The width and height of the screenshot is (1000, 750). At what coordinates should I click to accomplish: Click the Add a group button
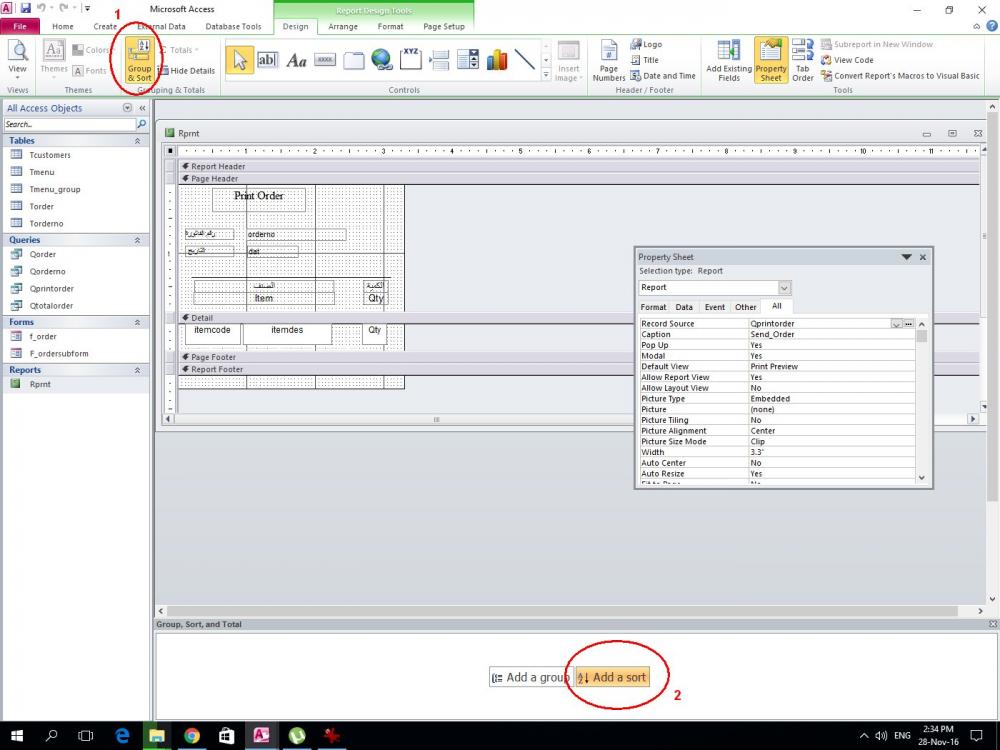[531, 677]
